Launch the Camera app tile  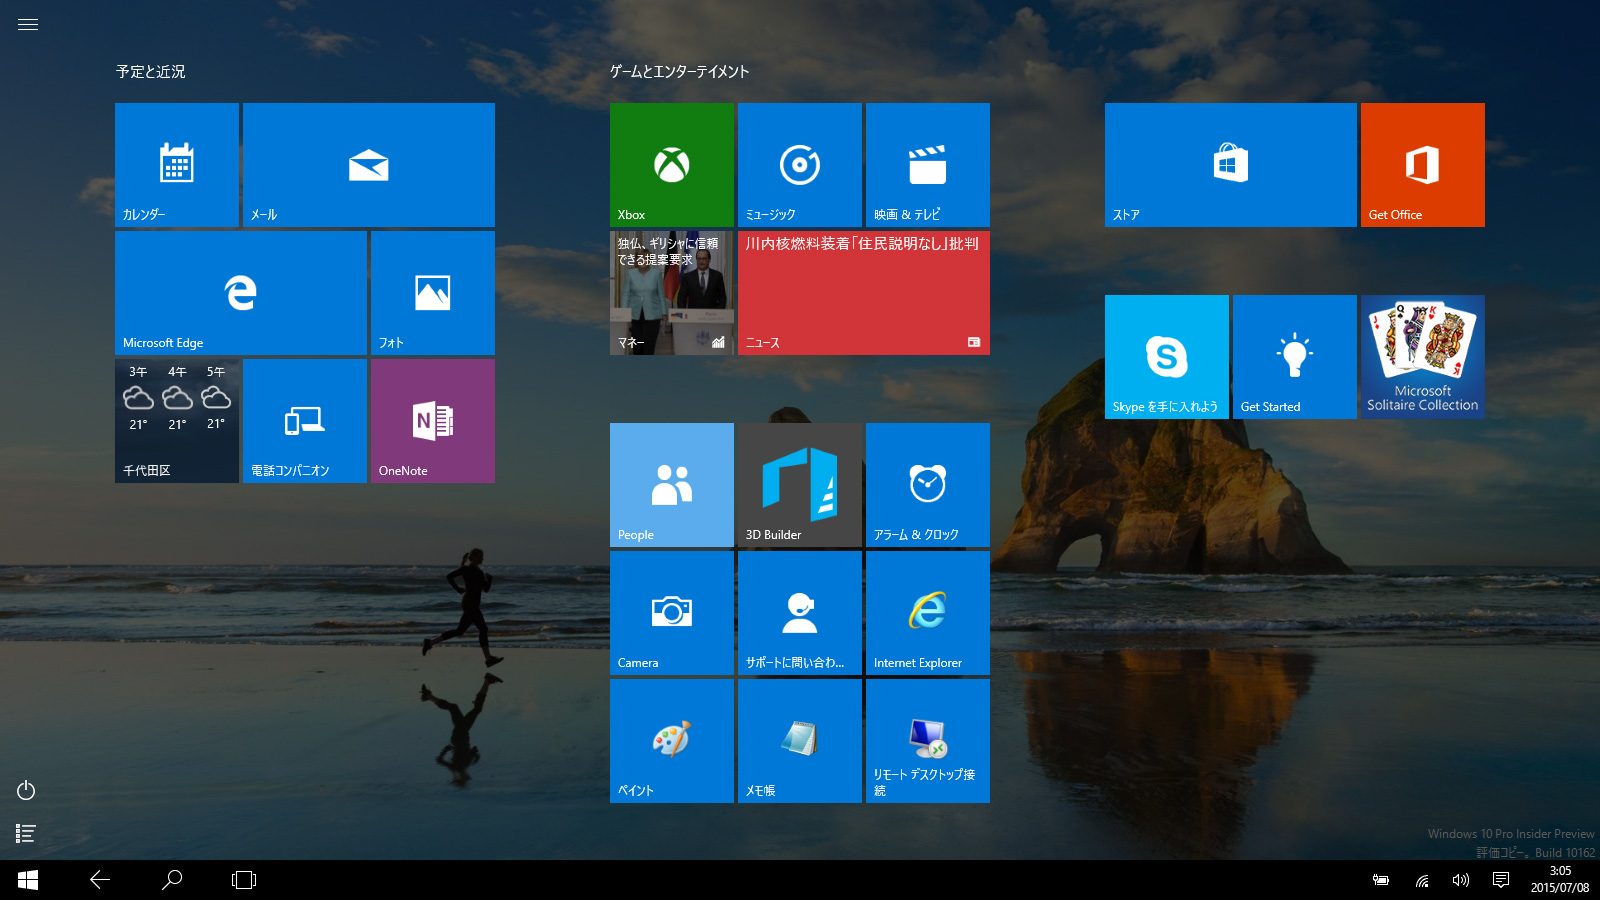[x=671, y=613]
